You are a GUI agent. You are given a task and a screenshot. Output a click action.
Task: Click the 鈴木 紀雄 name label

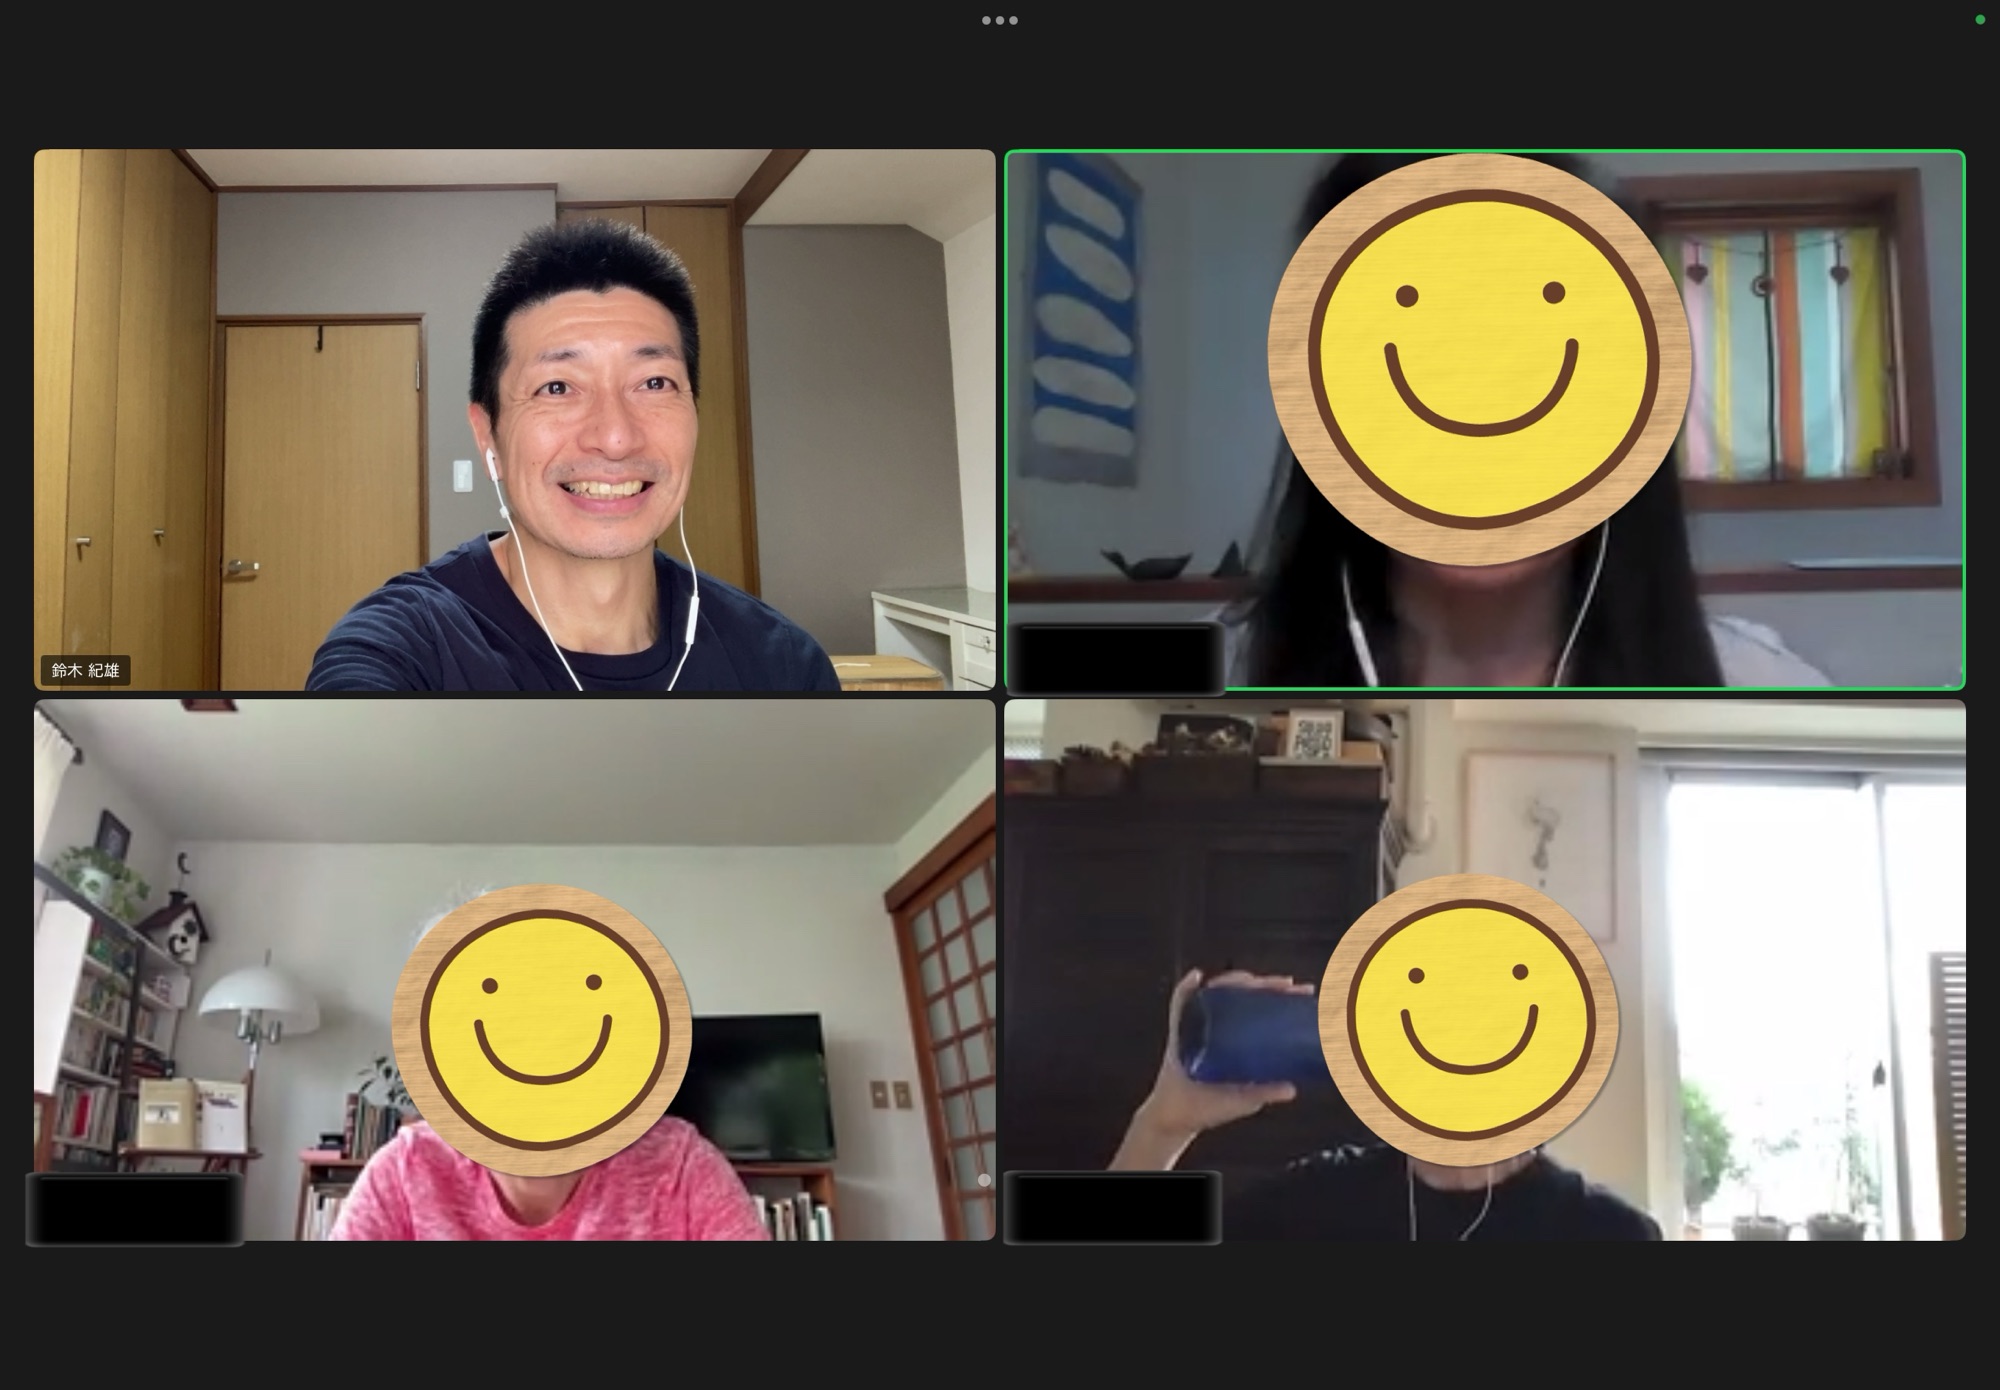pyautogui.click(x=85, y=670)
